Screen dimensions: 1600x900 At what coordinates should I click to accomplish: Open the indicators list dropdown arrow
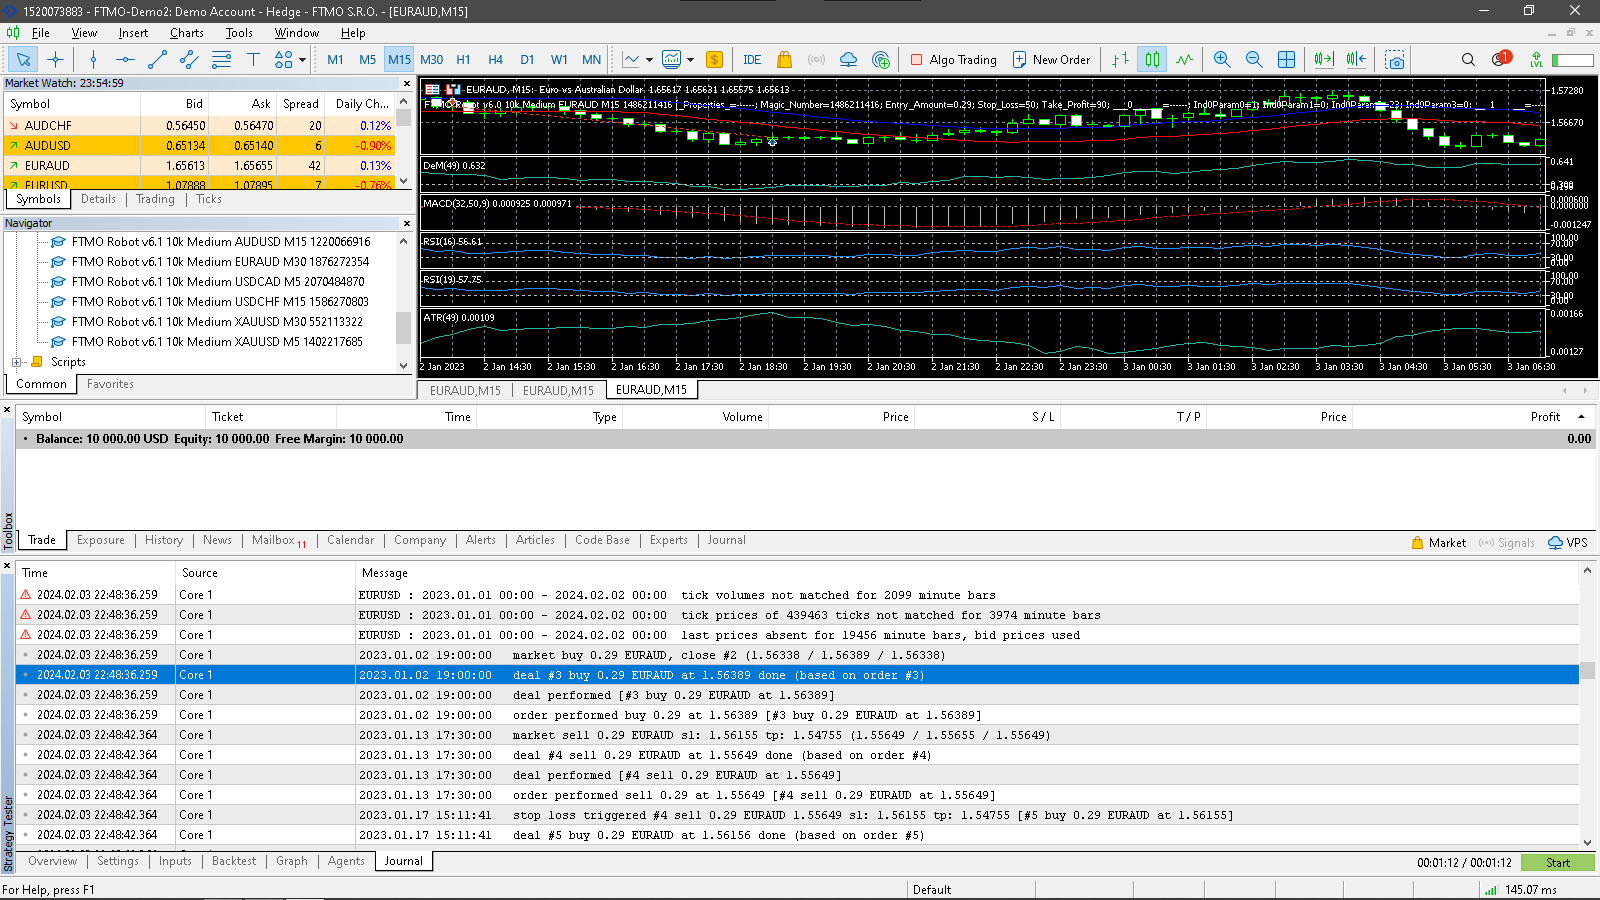click(x=649, y=60)
